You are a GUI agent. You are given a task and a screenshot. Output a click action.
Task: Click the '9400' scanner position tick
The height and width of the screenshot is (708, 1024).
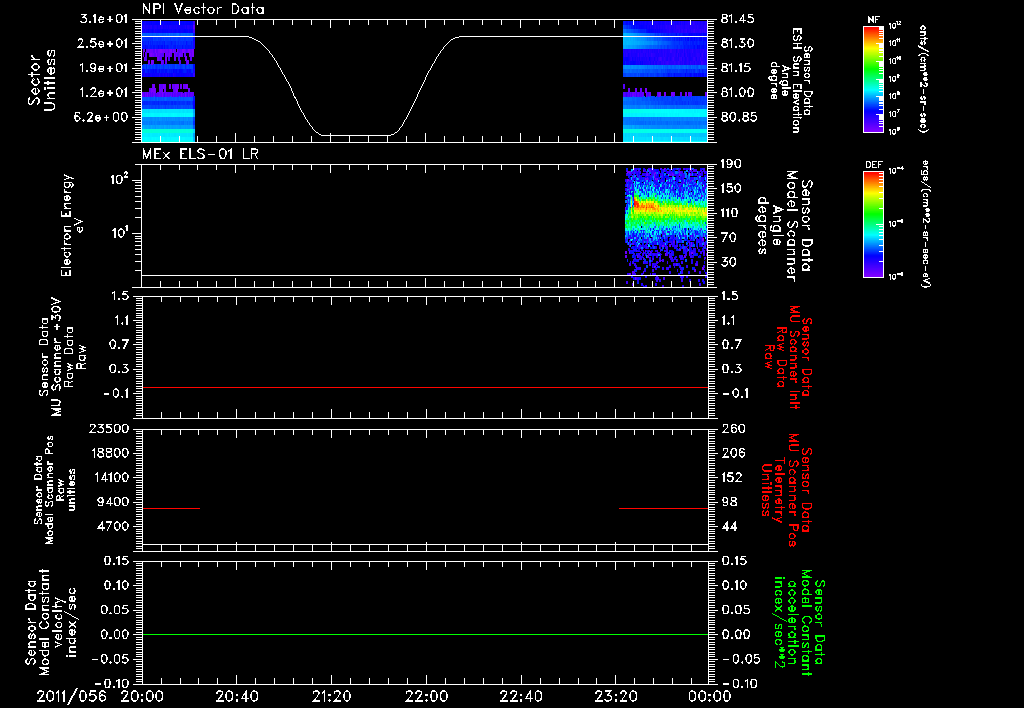tap(112, 502)
